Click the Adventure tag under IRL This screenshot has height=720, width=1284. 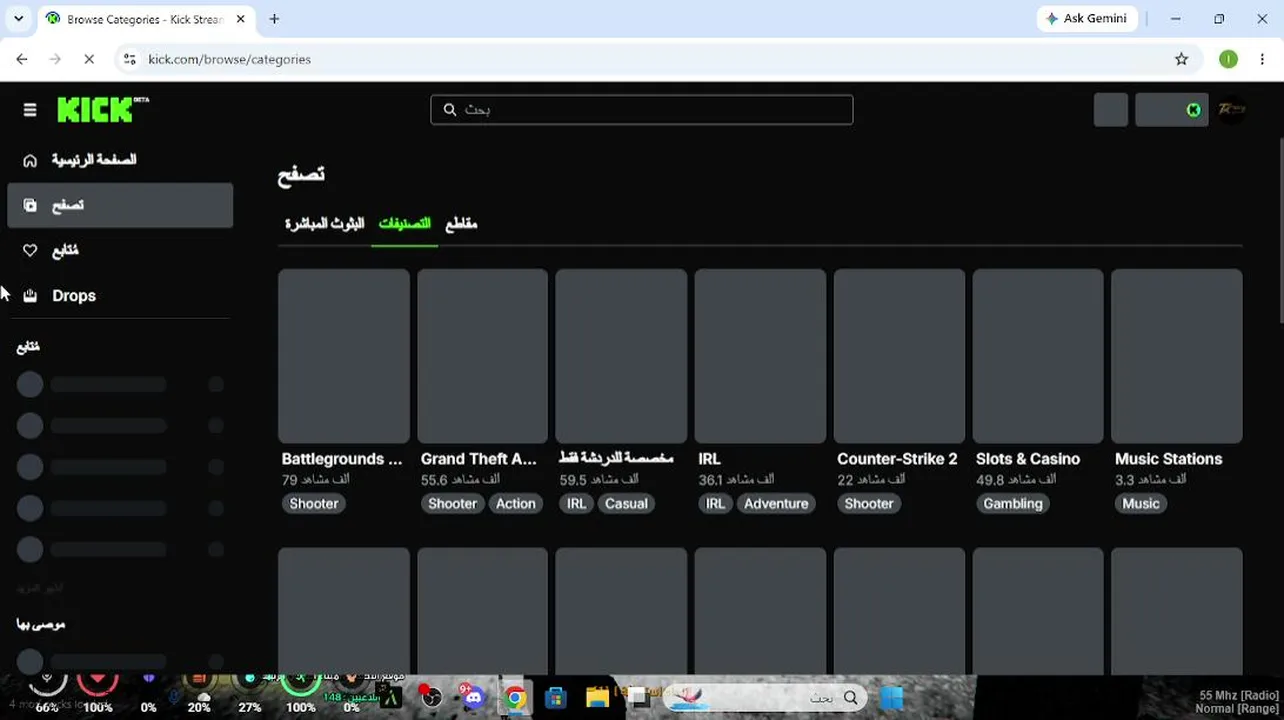coord(776,504)
